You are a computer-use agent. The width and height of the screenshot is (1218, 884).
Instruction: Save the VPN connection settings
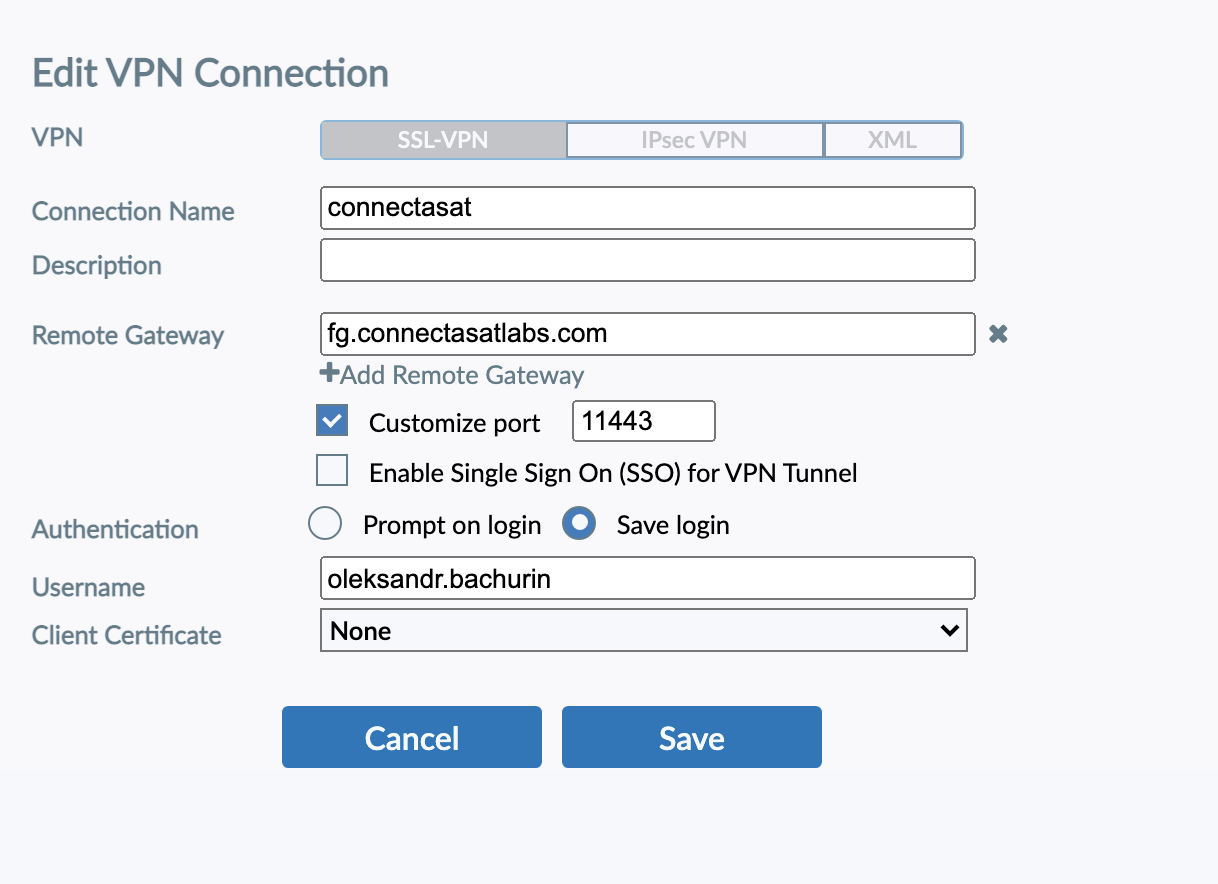coord(692,737)
